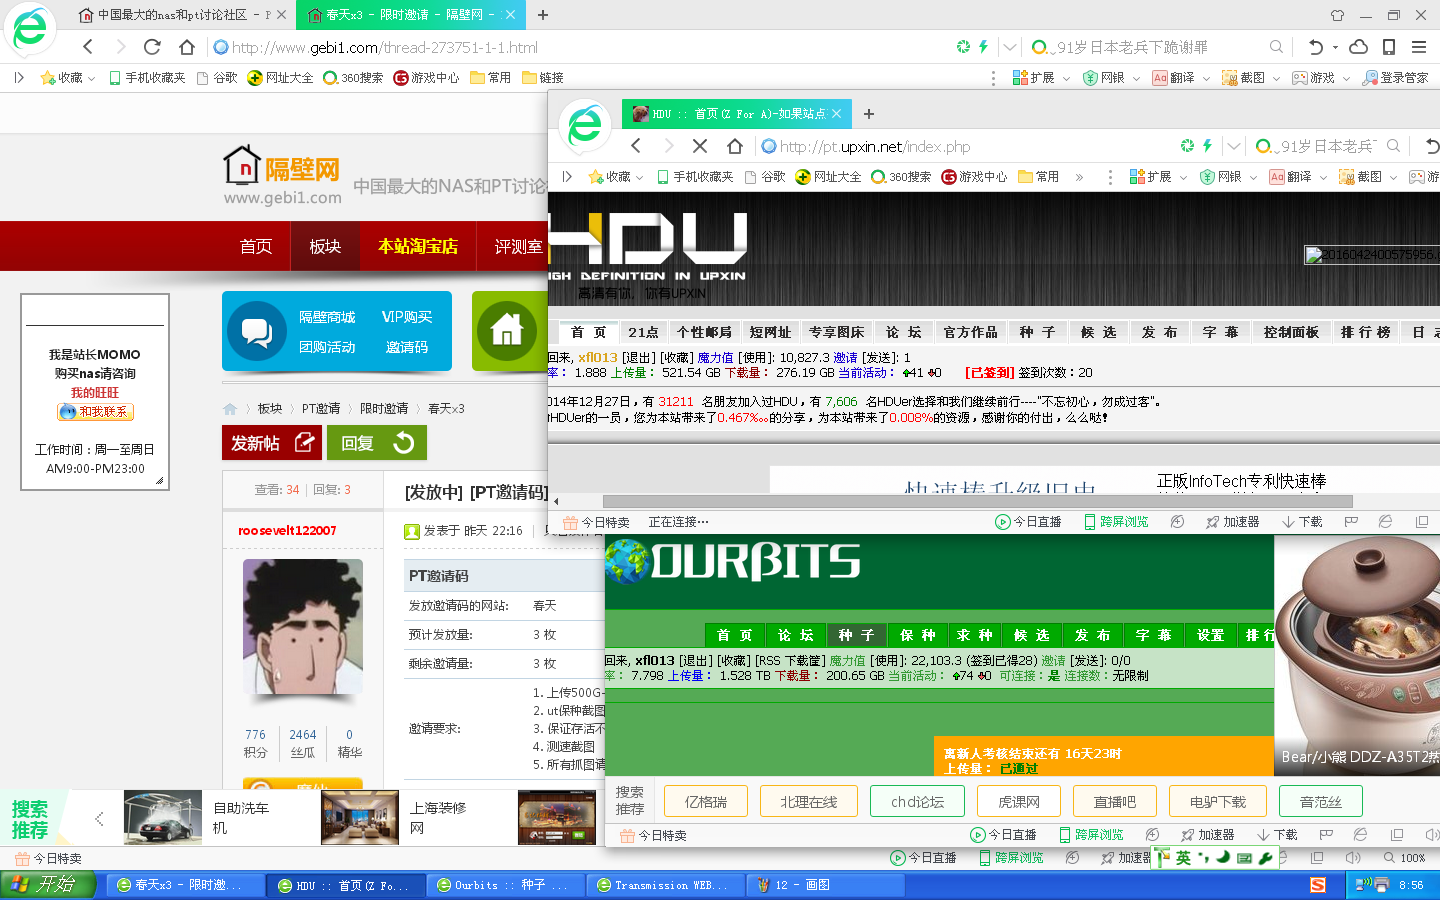Click the 回复 button
This screenshot has height=900, width=1440.
click(x=377, y=443)
